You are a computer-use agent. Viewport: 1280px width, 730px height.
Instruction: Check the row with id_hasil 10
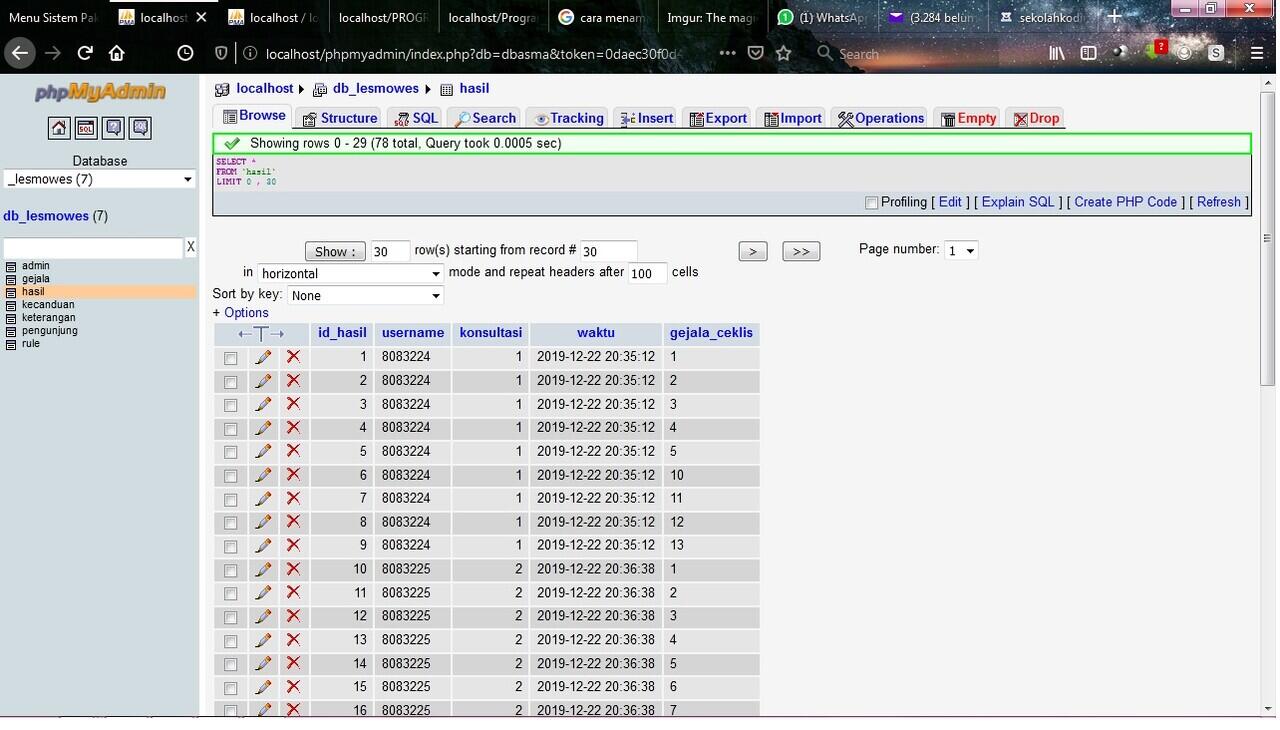(231, 570)
